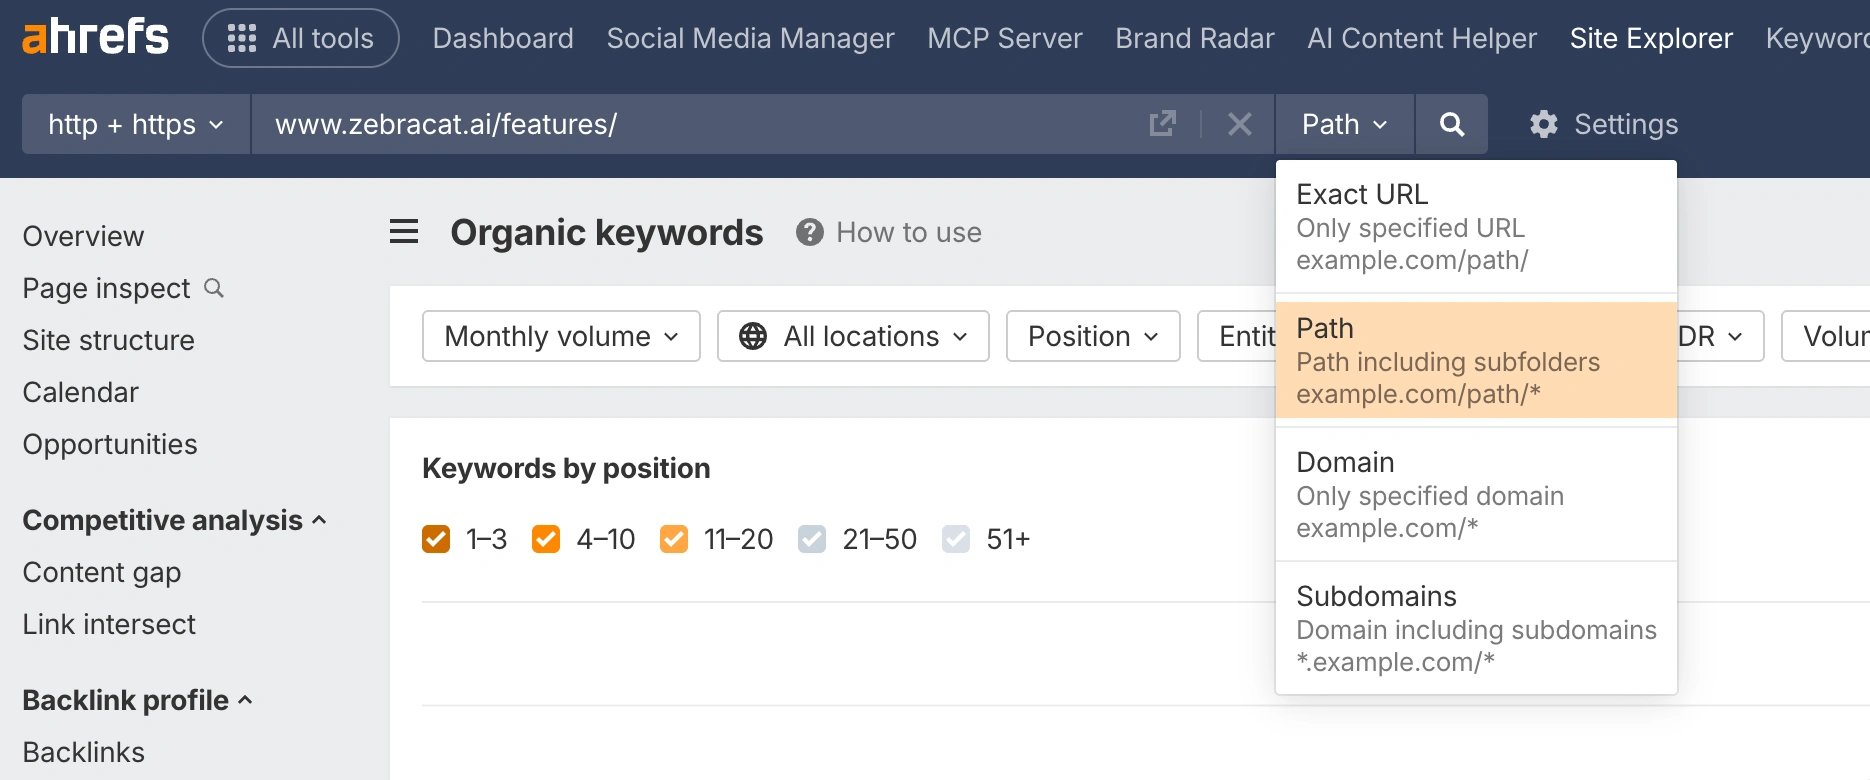This screenshot has width=1870, height=780.
Task: Click the magnifier search button
Action: pos(1451,124)
